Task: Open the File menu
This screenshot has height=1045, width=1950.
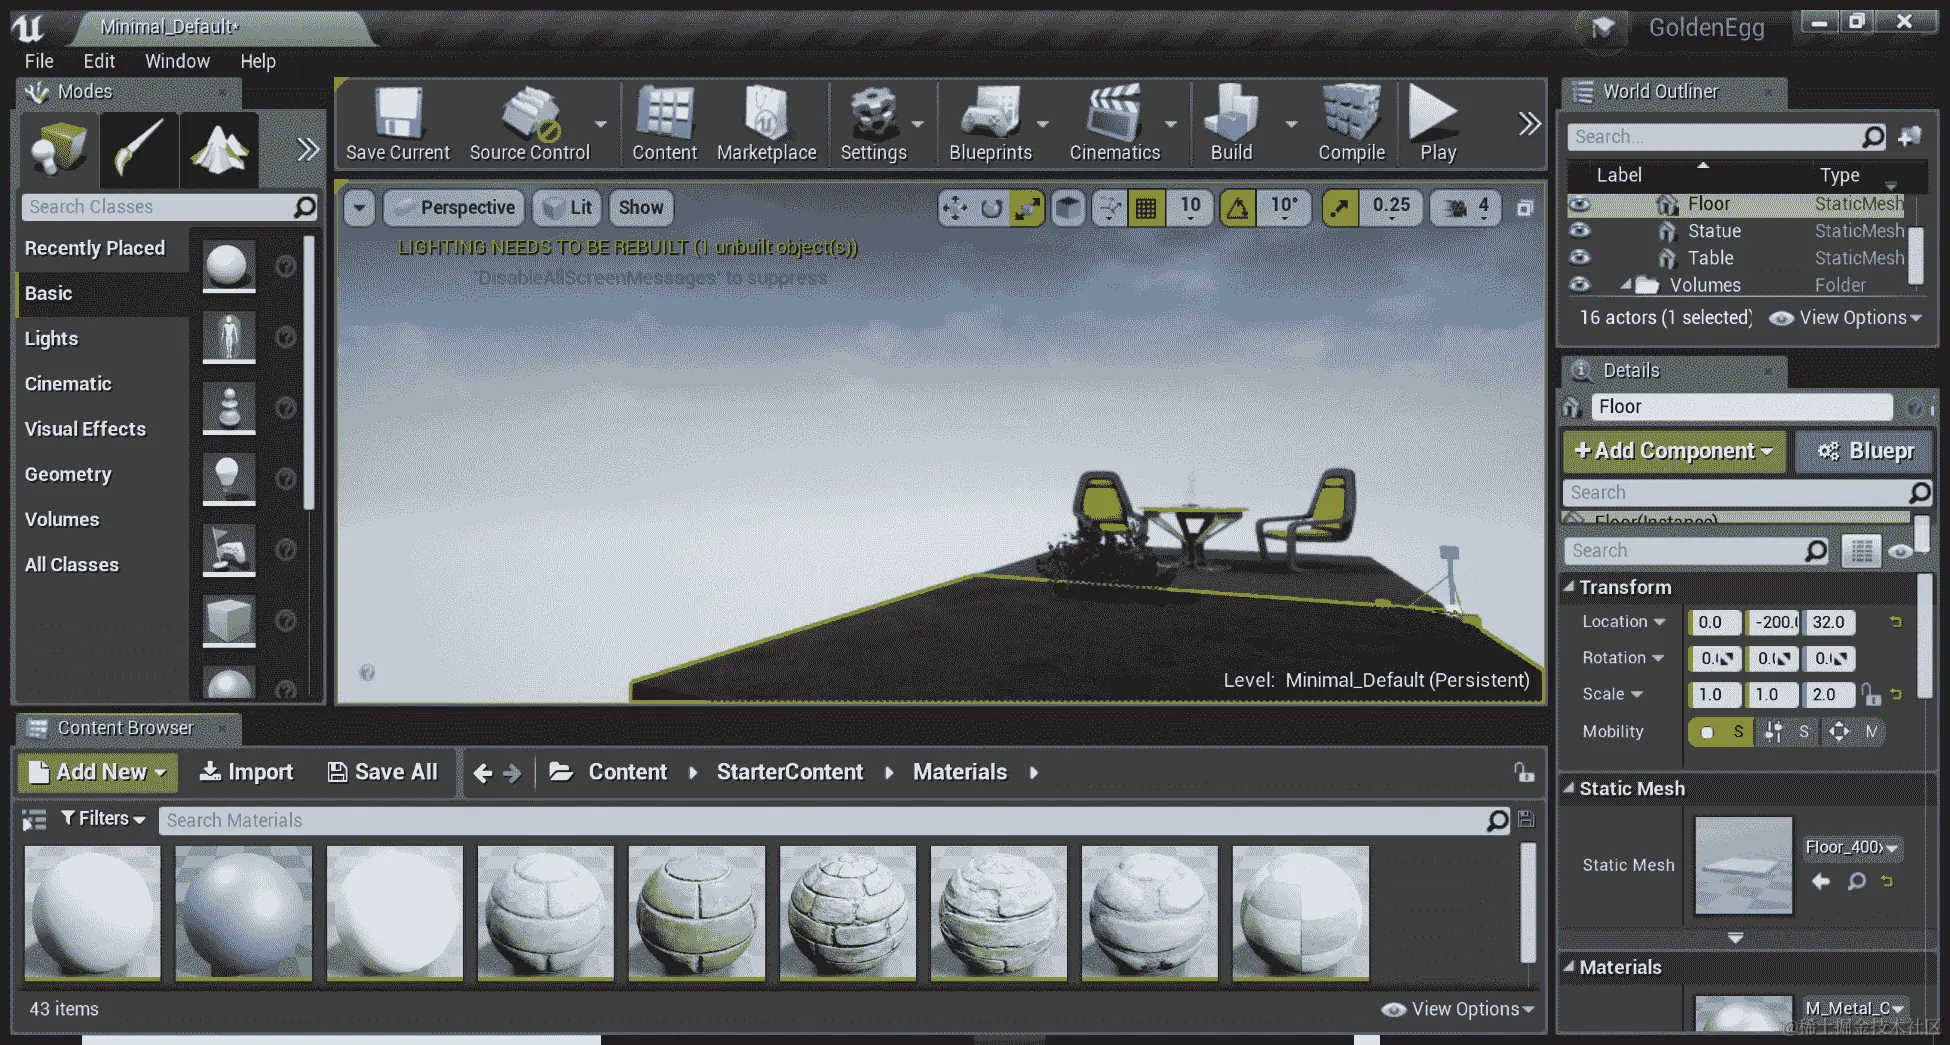Action: click(x=39, y=61)
